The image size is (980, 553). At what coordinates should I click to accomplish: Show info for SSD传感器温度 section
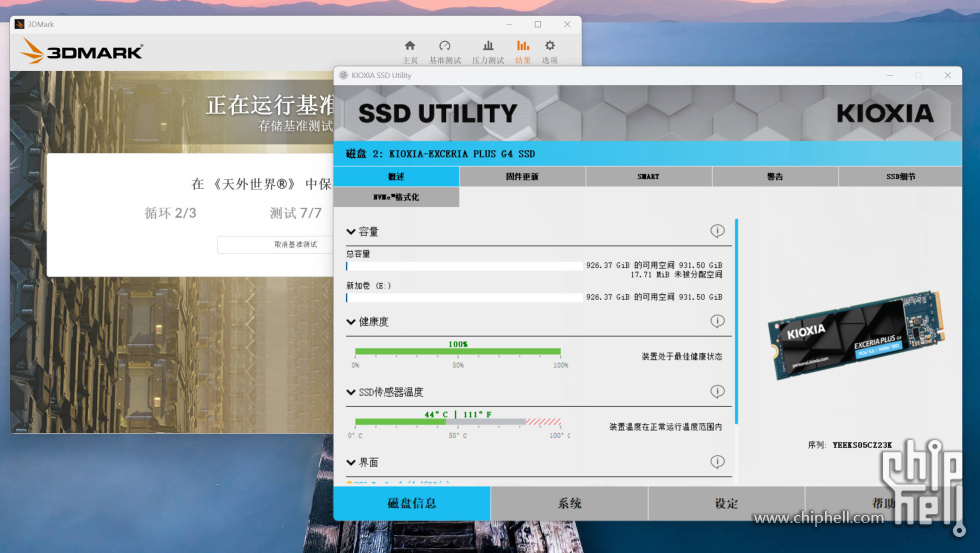[718, 391]
